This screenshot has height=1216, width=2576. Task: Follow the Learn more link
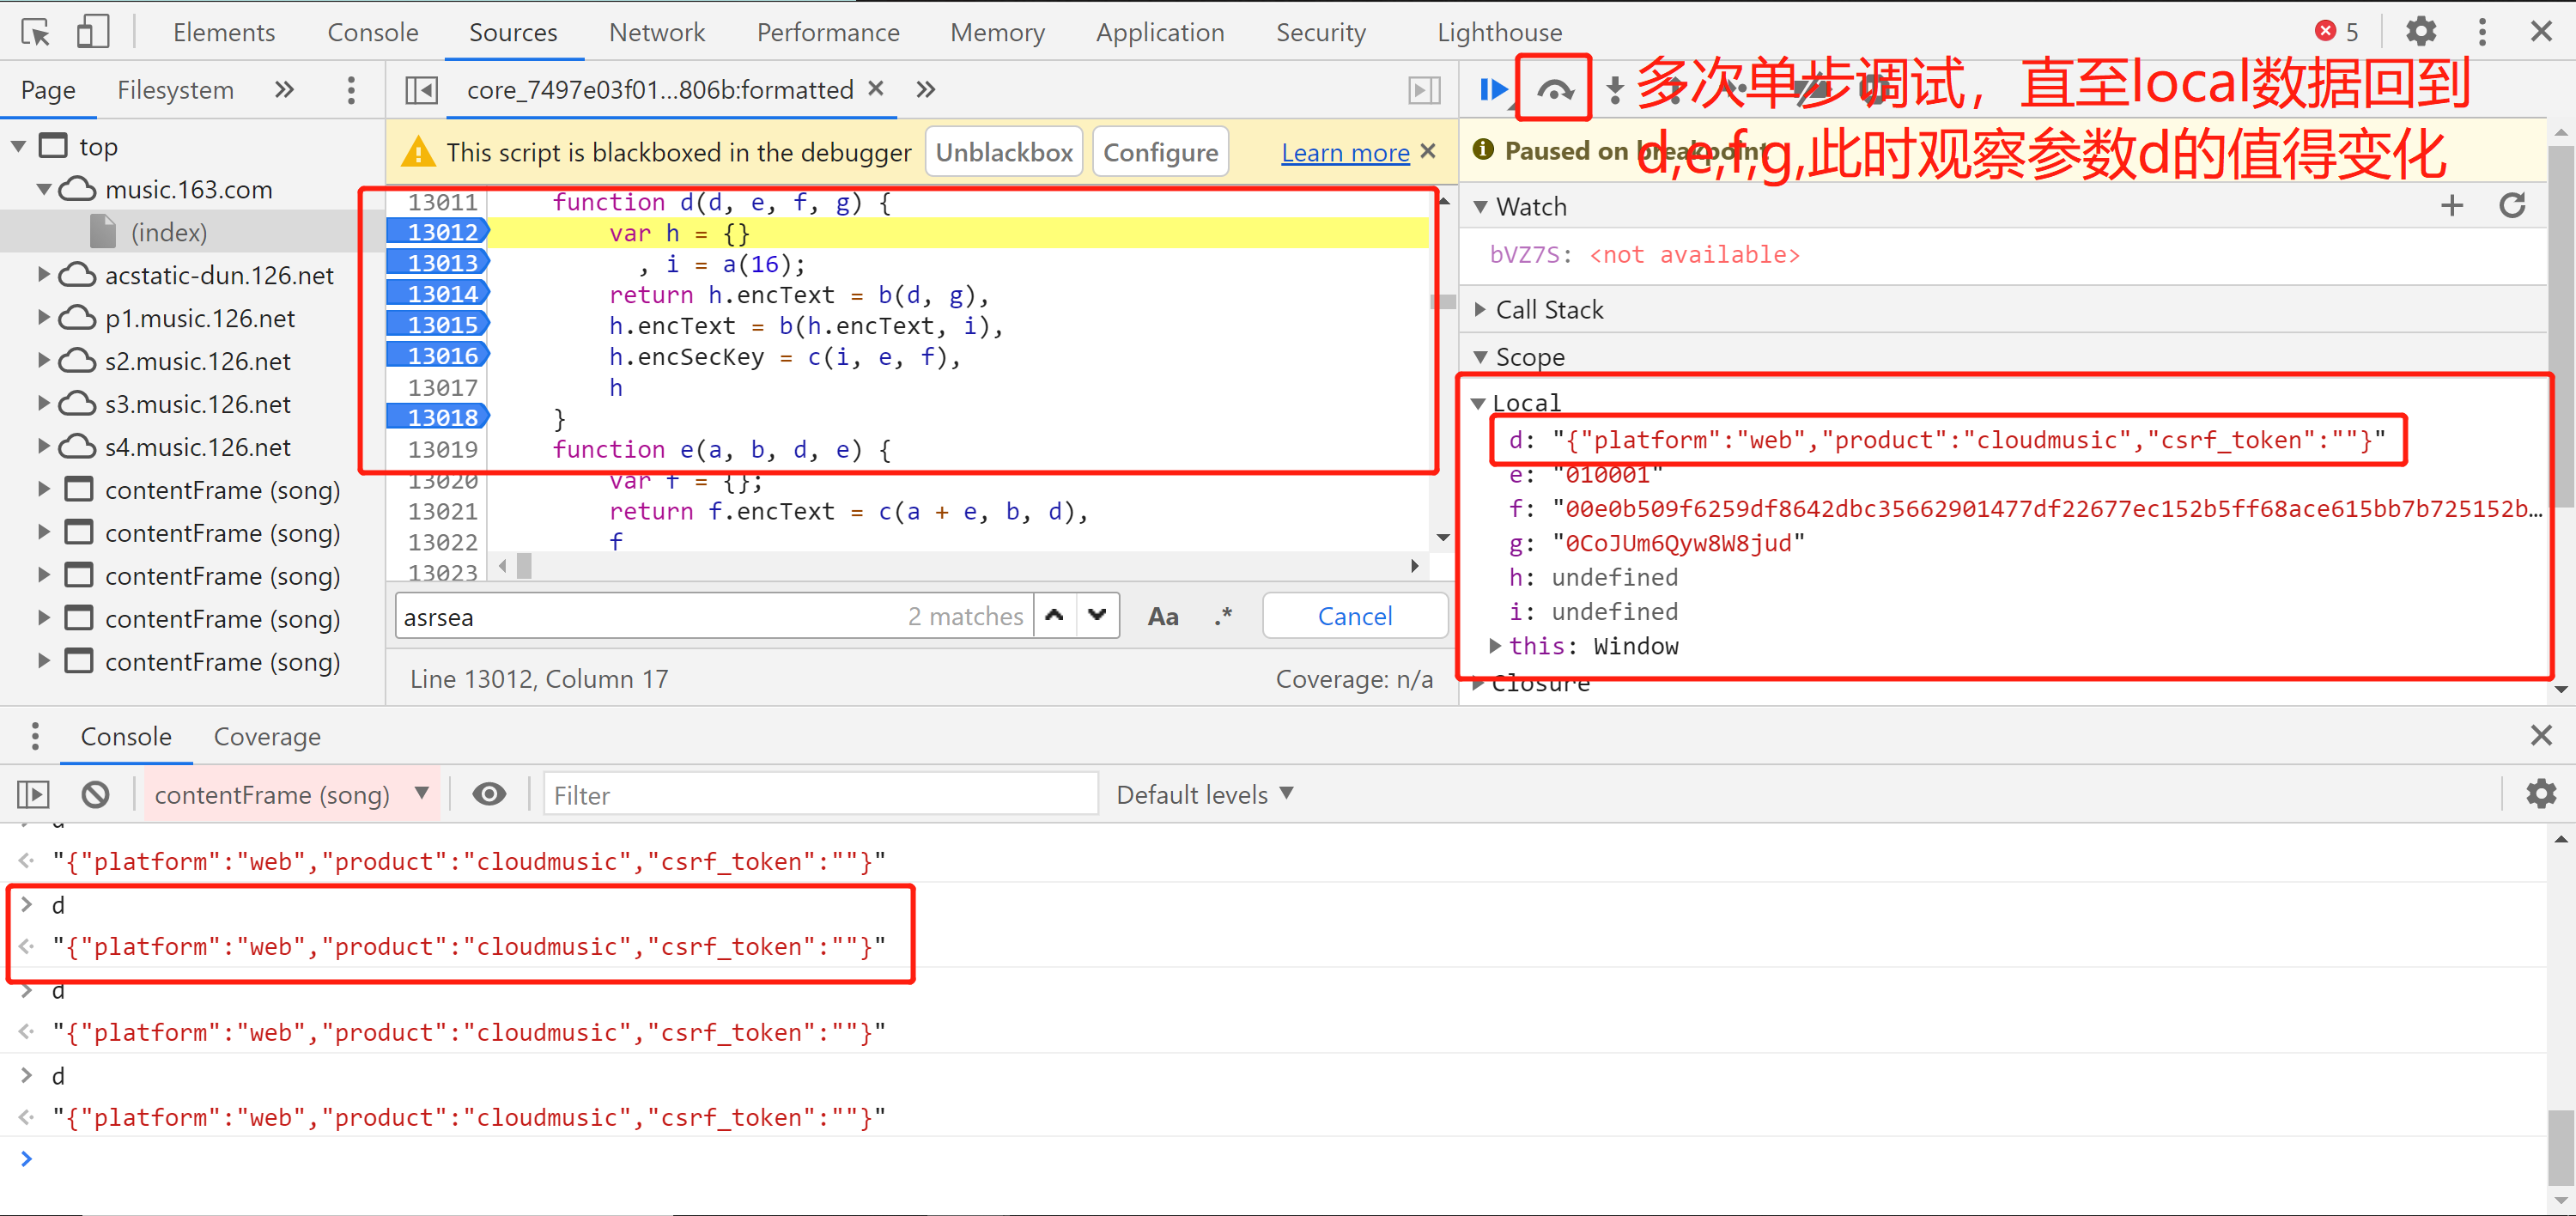pyautogui.click(x=1344, y=153)
